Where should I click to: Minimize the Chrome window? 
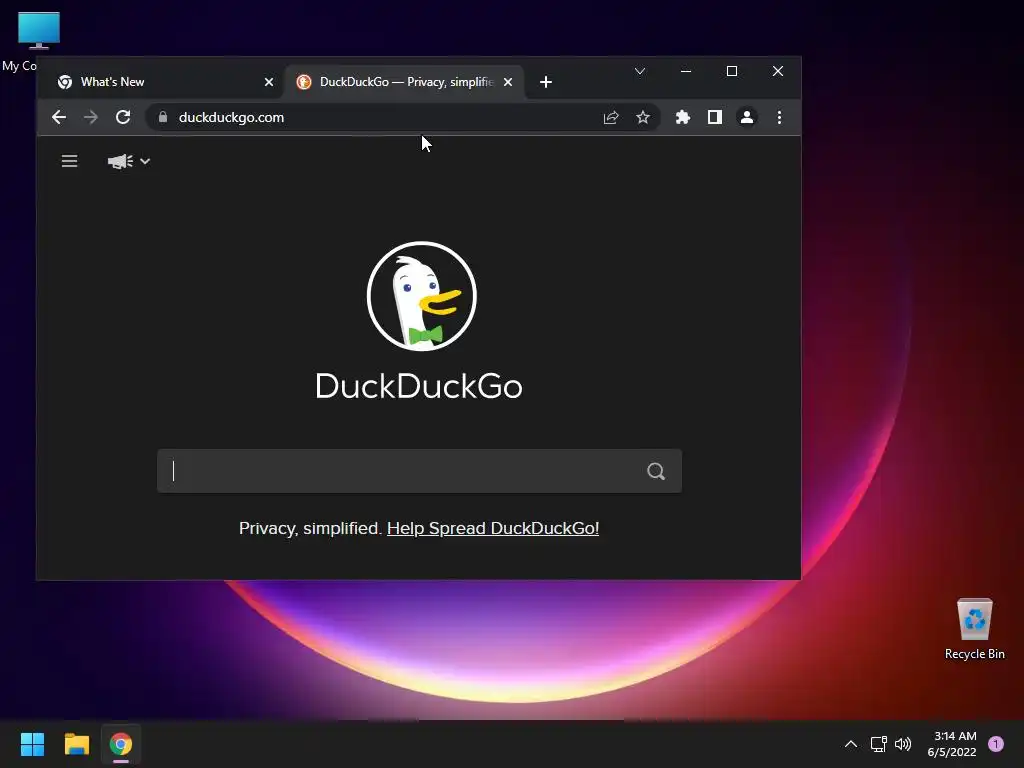tap(686, 71)
